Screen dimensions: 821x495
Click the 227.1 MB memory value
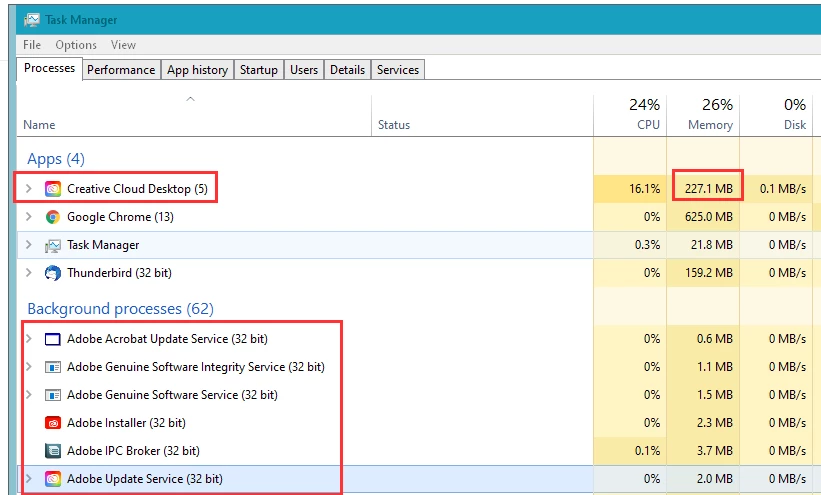[708, 189]
